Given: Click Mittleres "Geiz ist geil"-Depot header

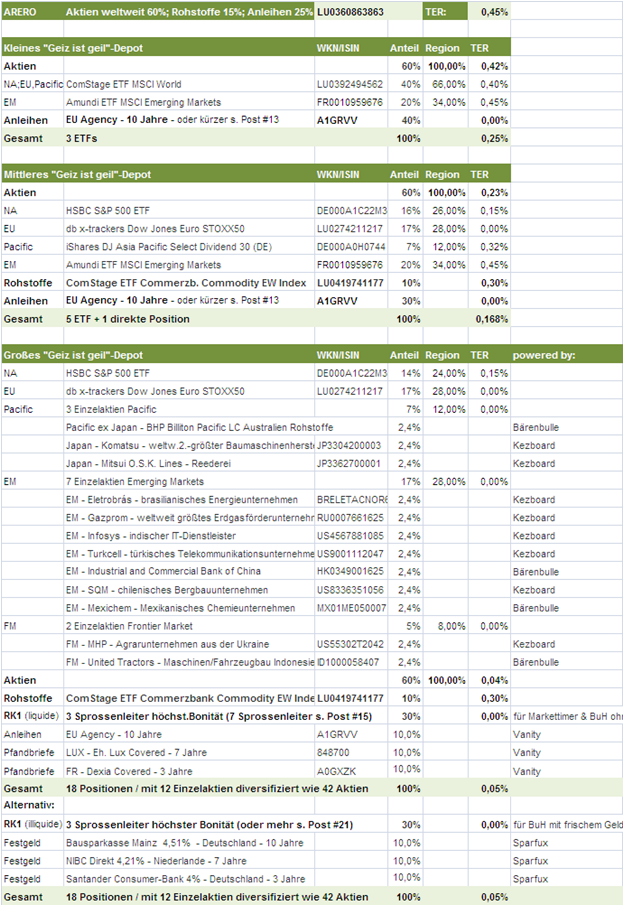Looking at the screenshot, I should point(77,174).
